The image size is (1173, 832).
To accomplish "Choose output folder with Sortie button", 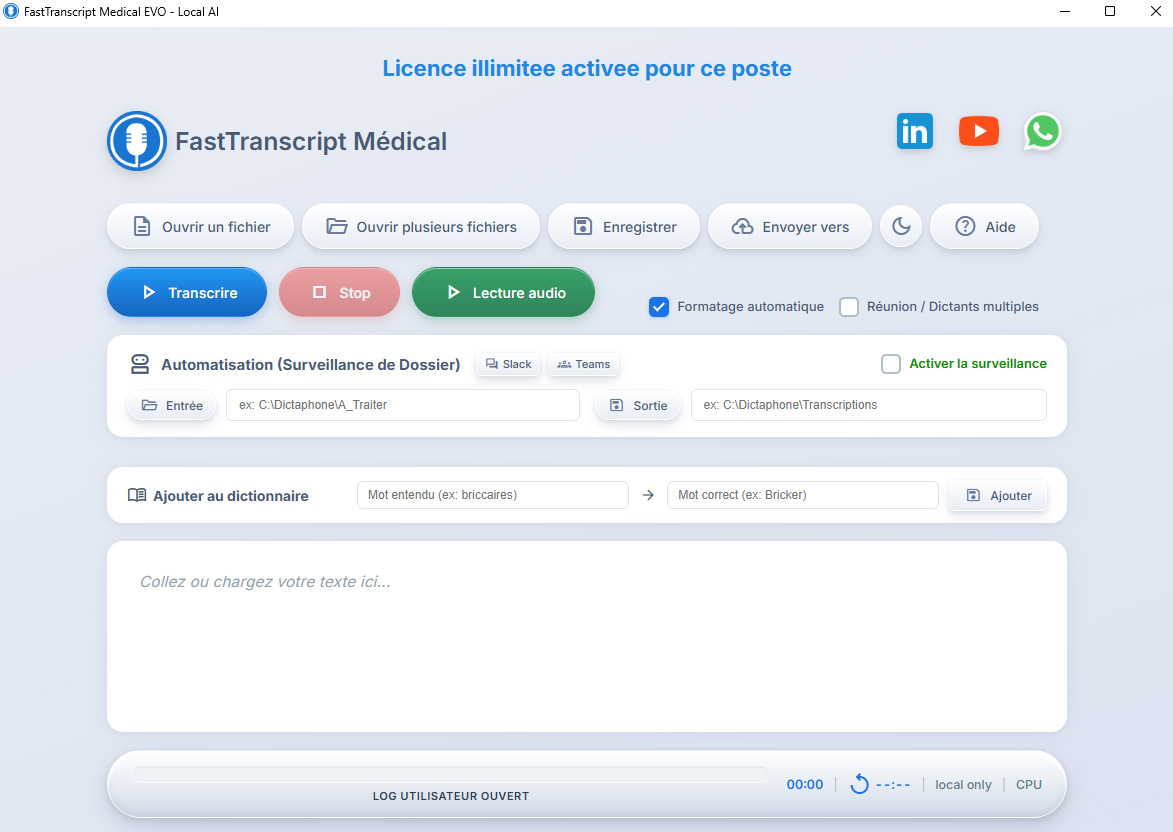I will (638, 406).
